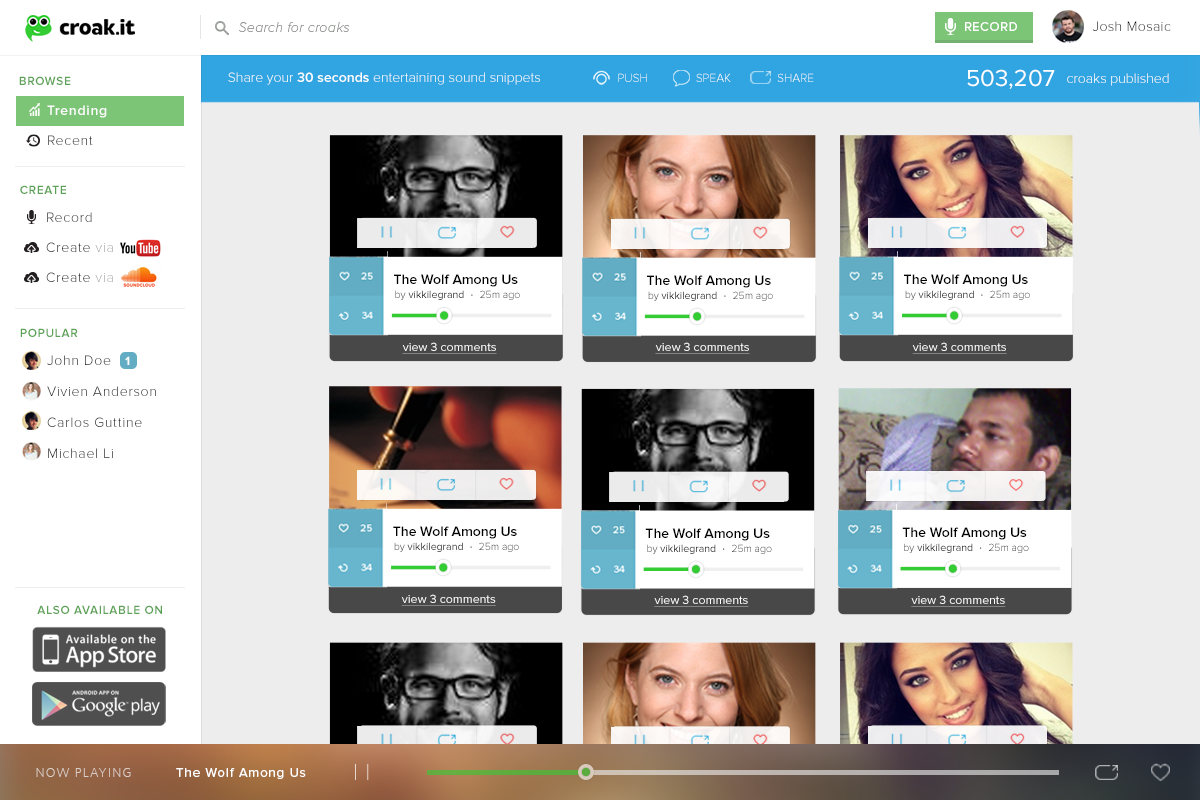Viewport: 1200px width, 800px height.
Task: Open the title of the man-on-sofa card
Action: 965,533
